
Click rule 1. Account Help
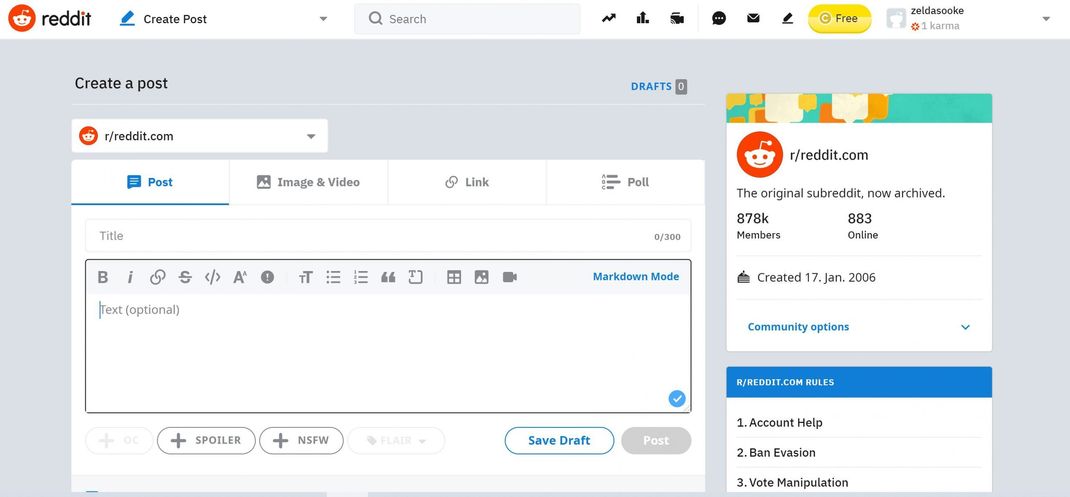pos(779,423)
